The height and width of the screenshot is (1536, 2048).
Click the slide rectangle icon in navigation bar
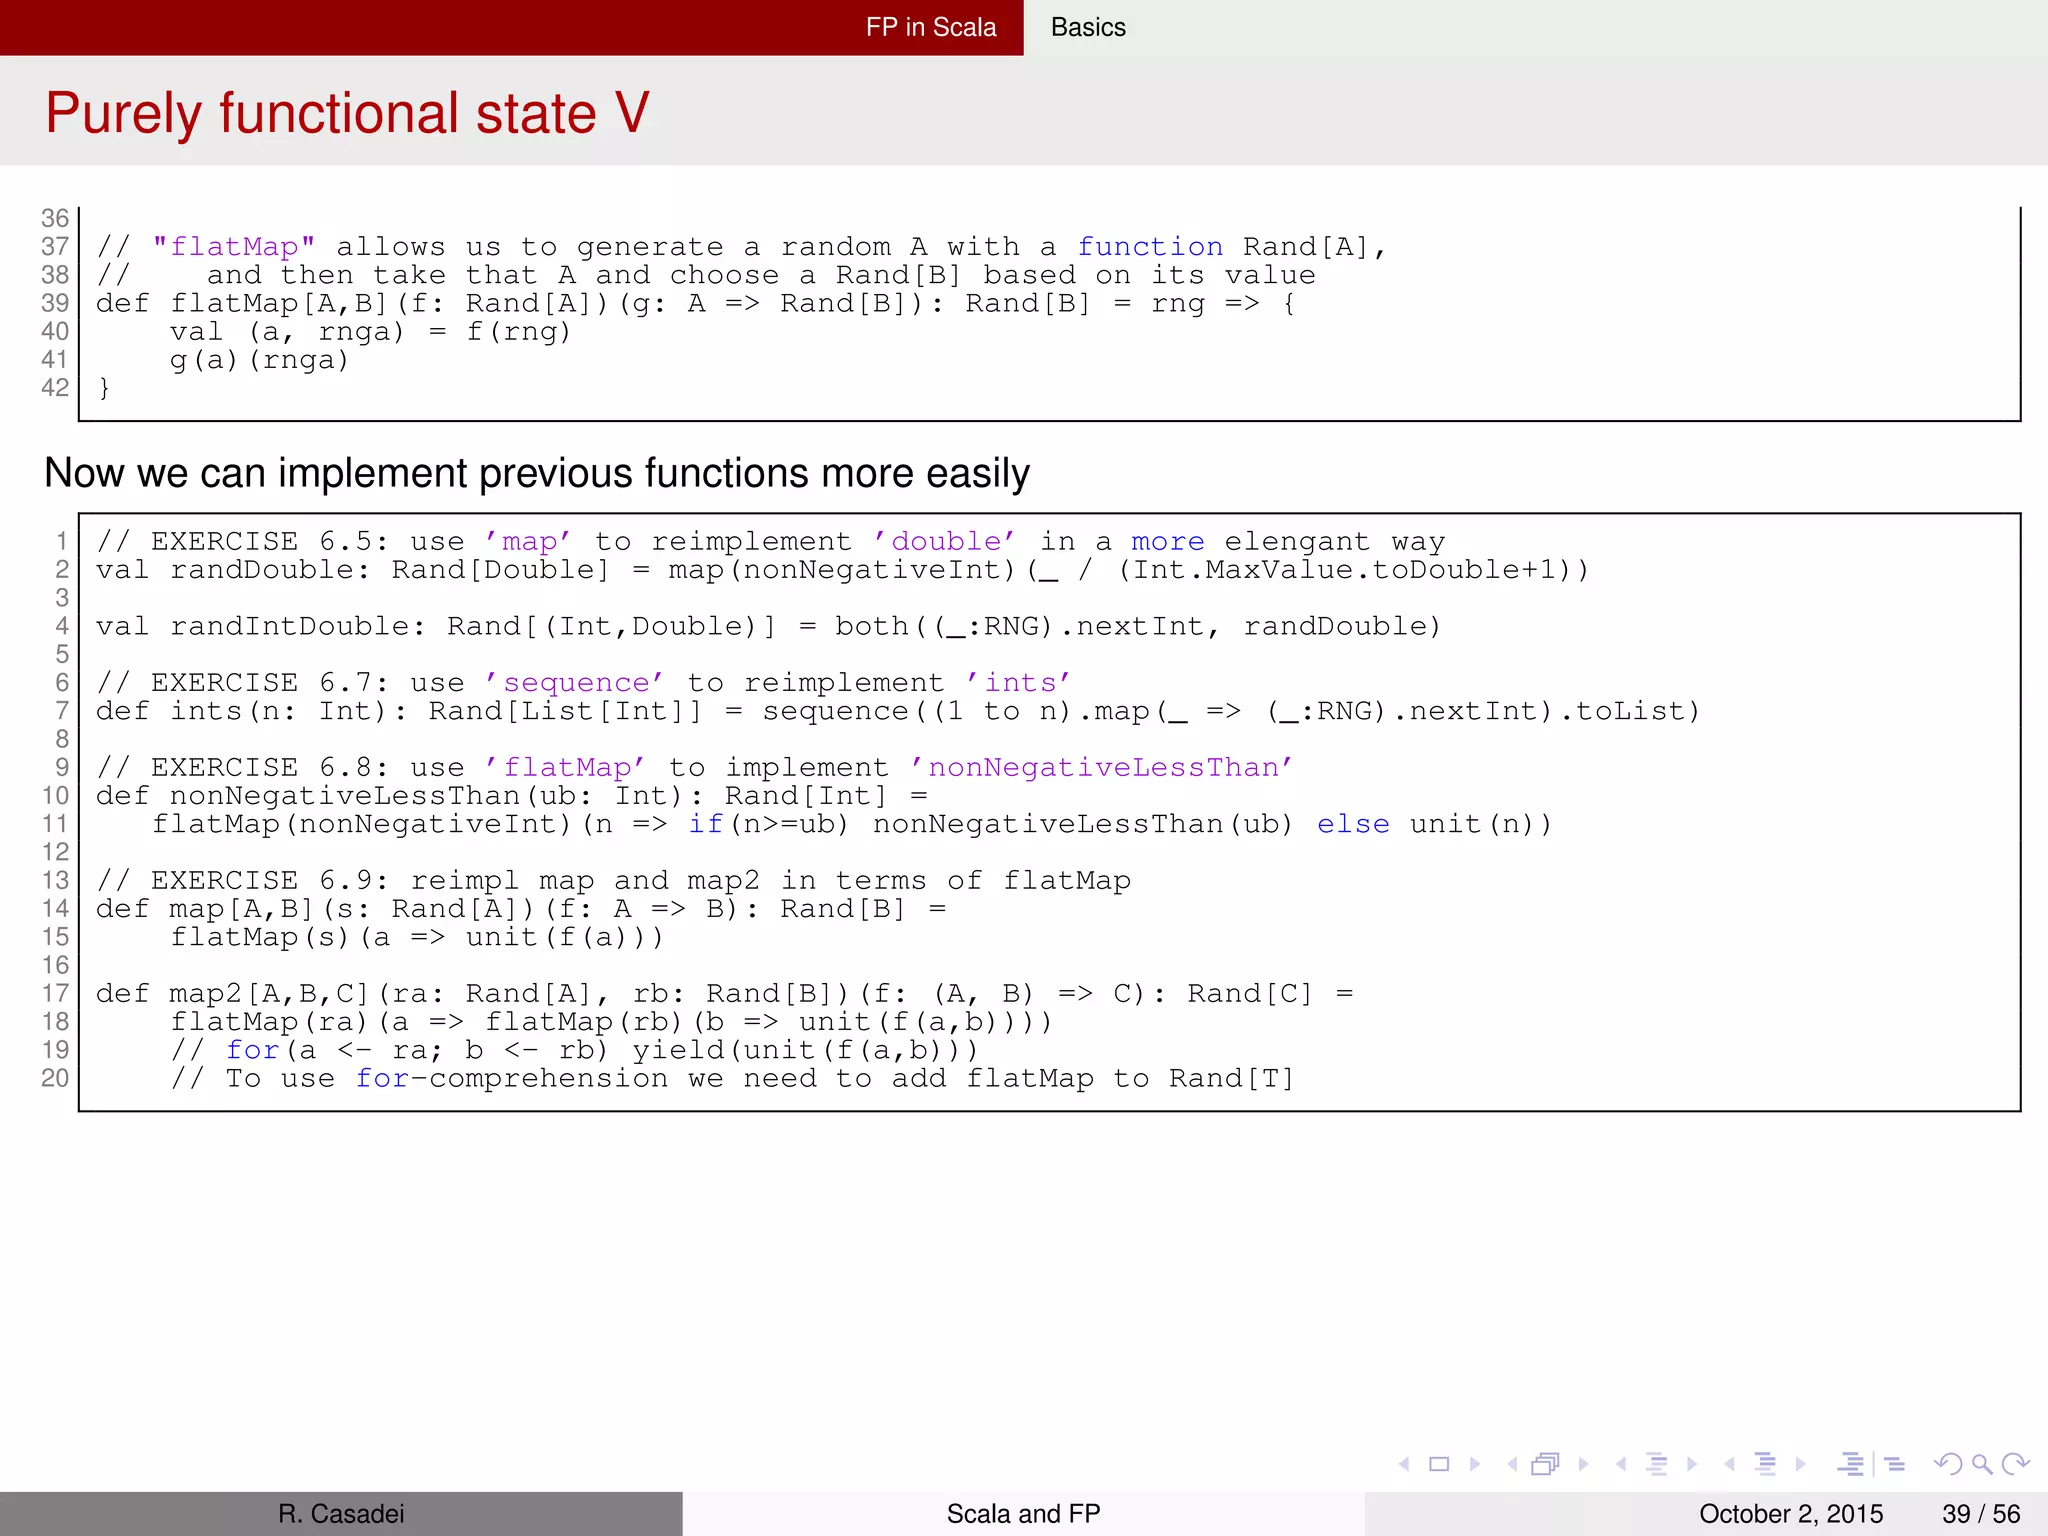tap(1439, 1464)
